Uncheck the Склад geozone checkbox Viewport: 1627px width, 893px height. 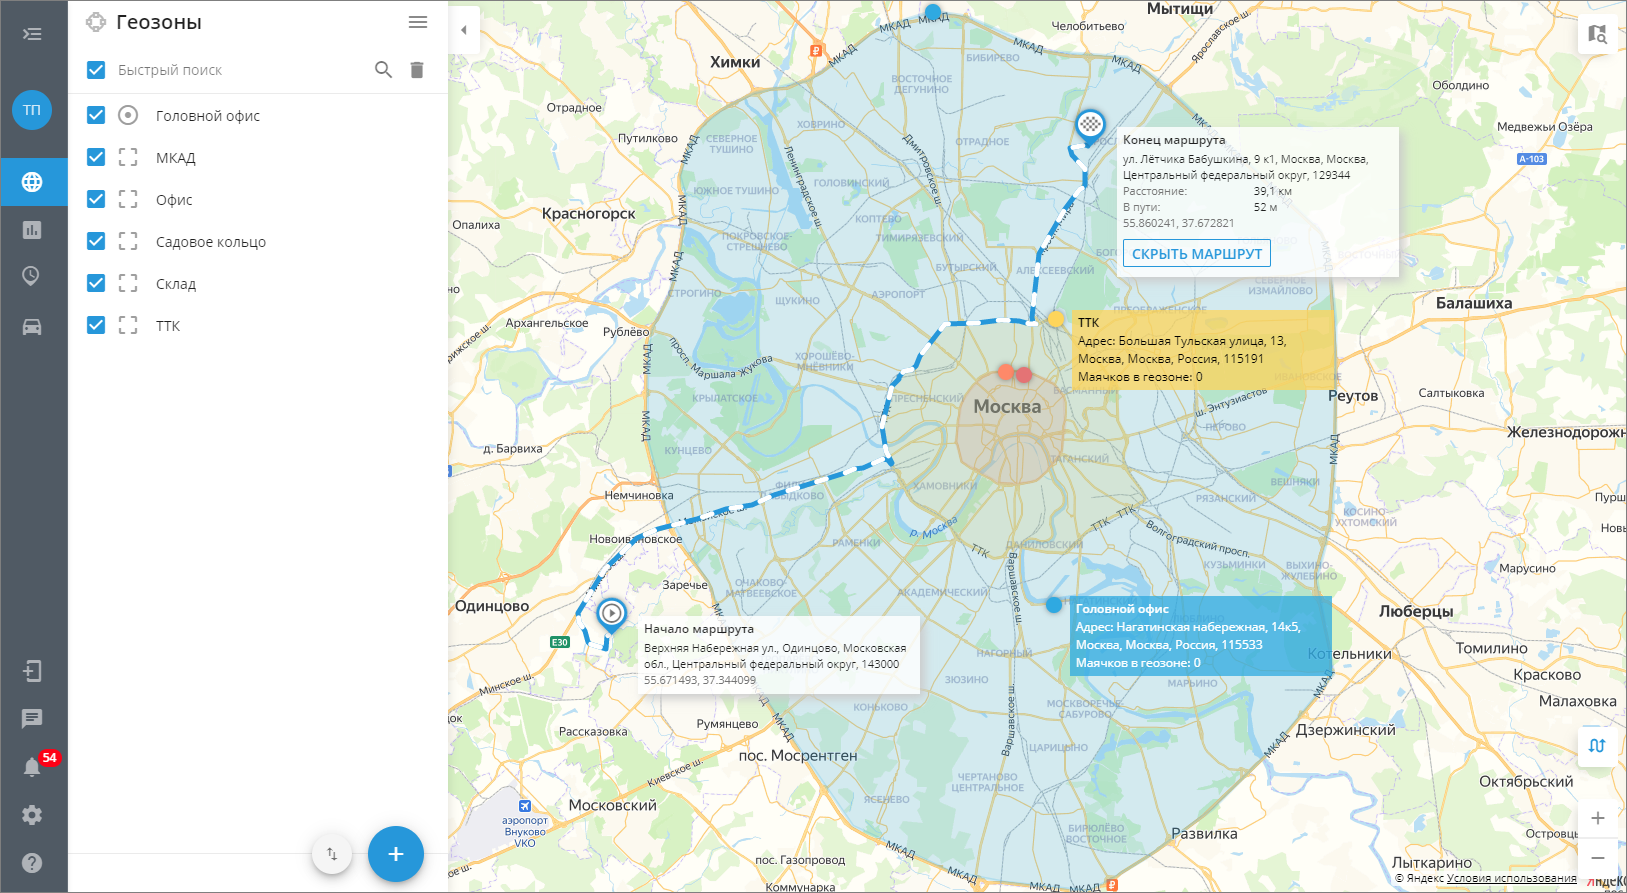click(96, 283)
